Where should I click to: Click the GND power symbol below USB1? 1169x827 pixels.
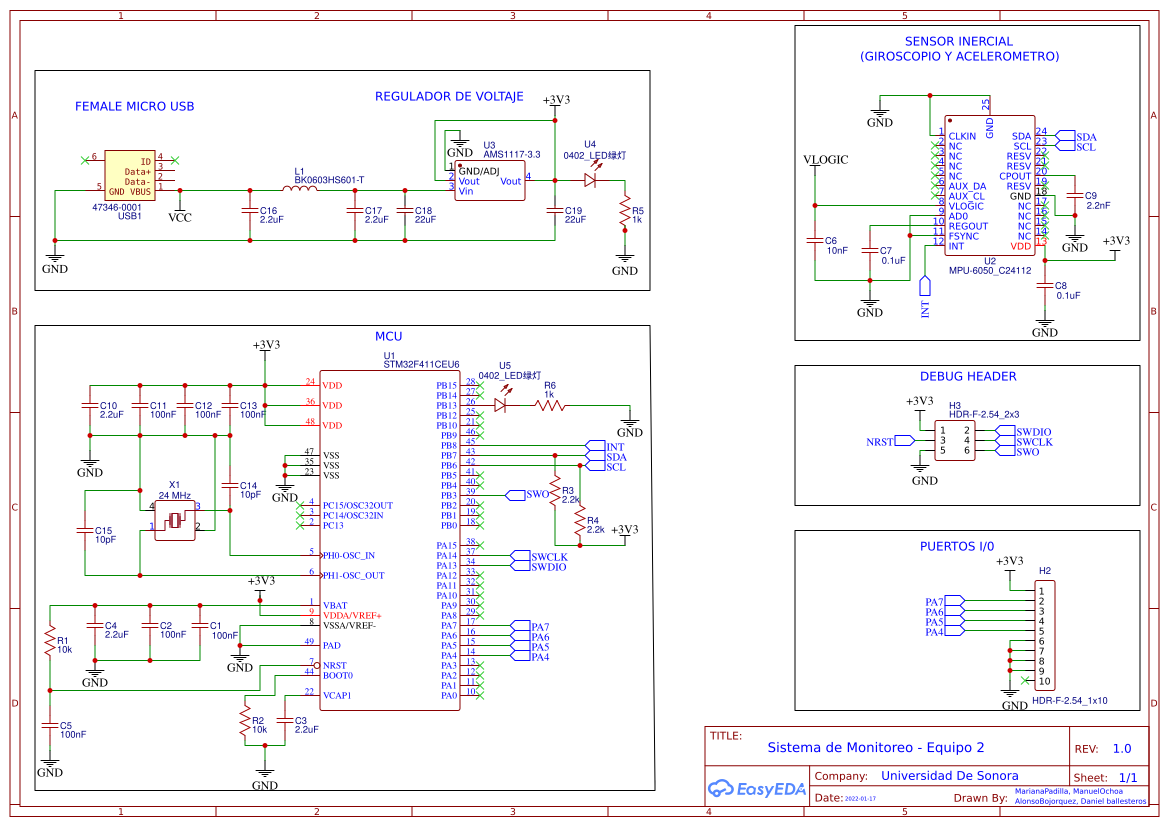pos(57,258)
